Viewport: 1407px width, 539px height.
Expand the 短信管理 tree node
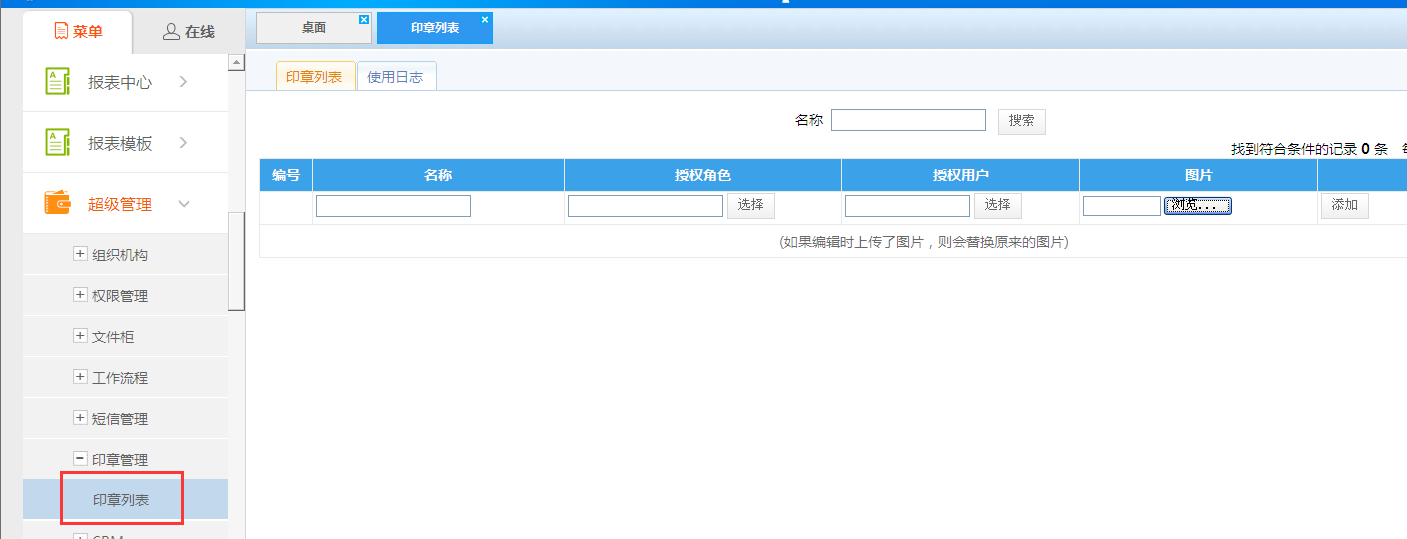coord(80,418)
